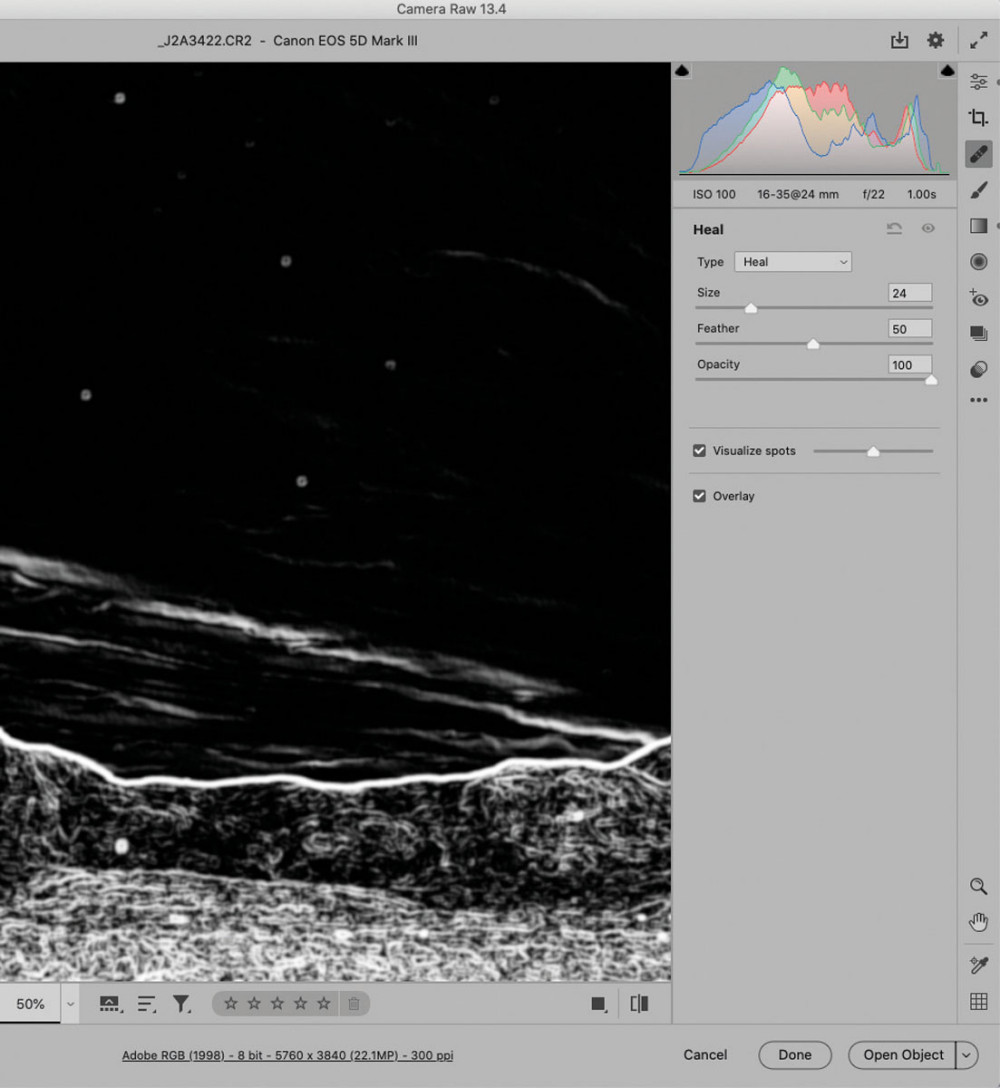Click the Feather value field 50
1000x1088 pixels.
[x=909, y=329]
